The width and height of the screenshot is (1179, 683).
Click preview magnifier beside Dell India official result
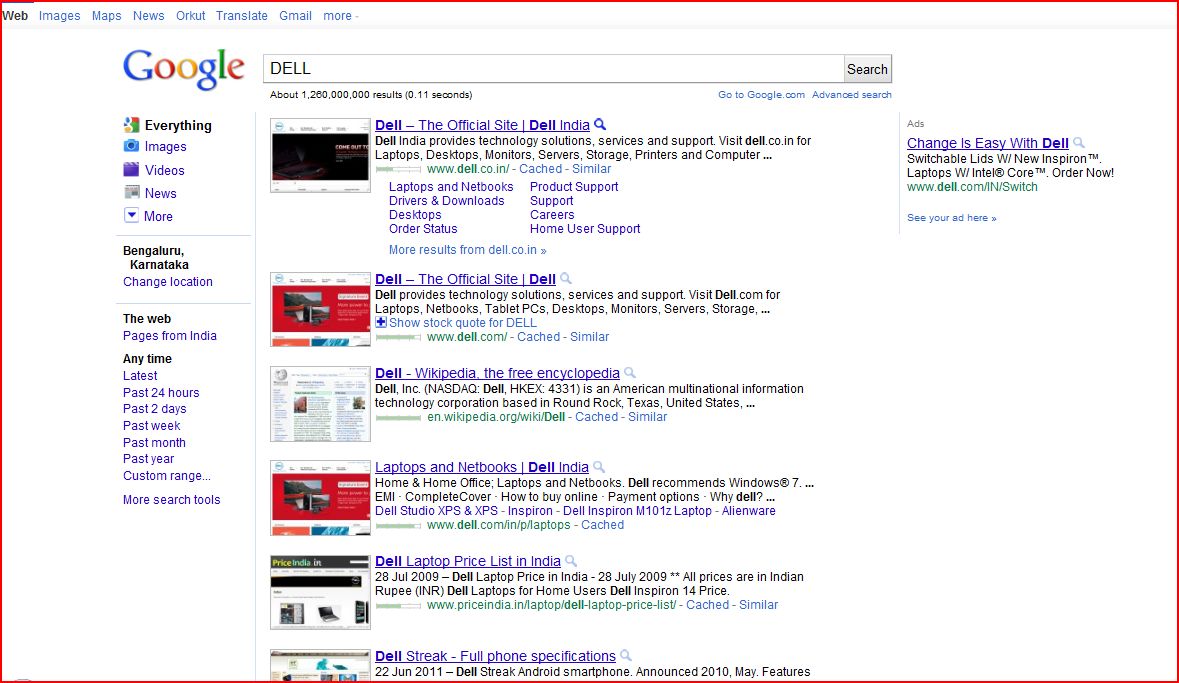pos(599,124)
